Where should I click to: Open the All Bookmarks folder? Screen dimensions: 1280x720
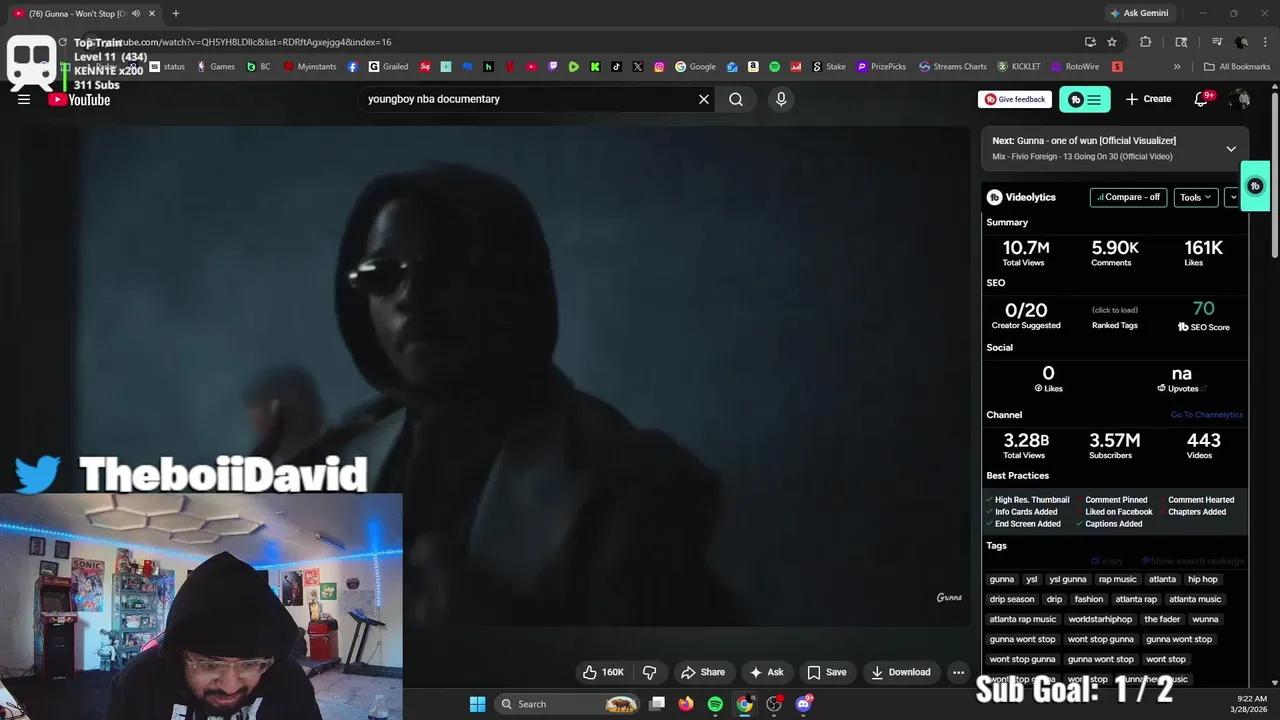pyautogui.click(x=1237, y=67)
